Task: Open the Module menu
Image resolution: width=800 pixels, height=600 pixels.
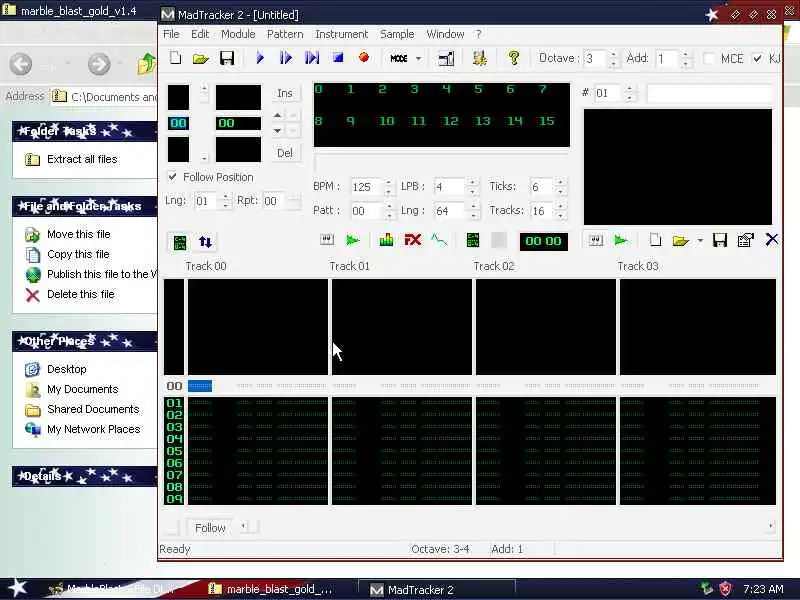Action: click(238, 34)
